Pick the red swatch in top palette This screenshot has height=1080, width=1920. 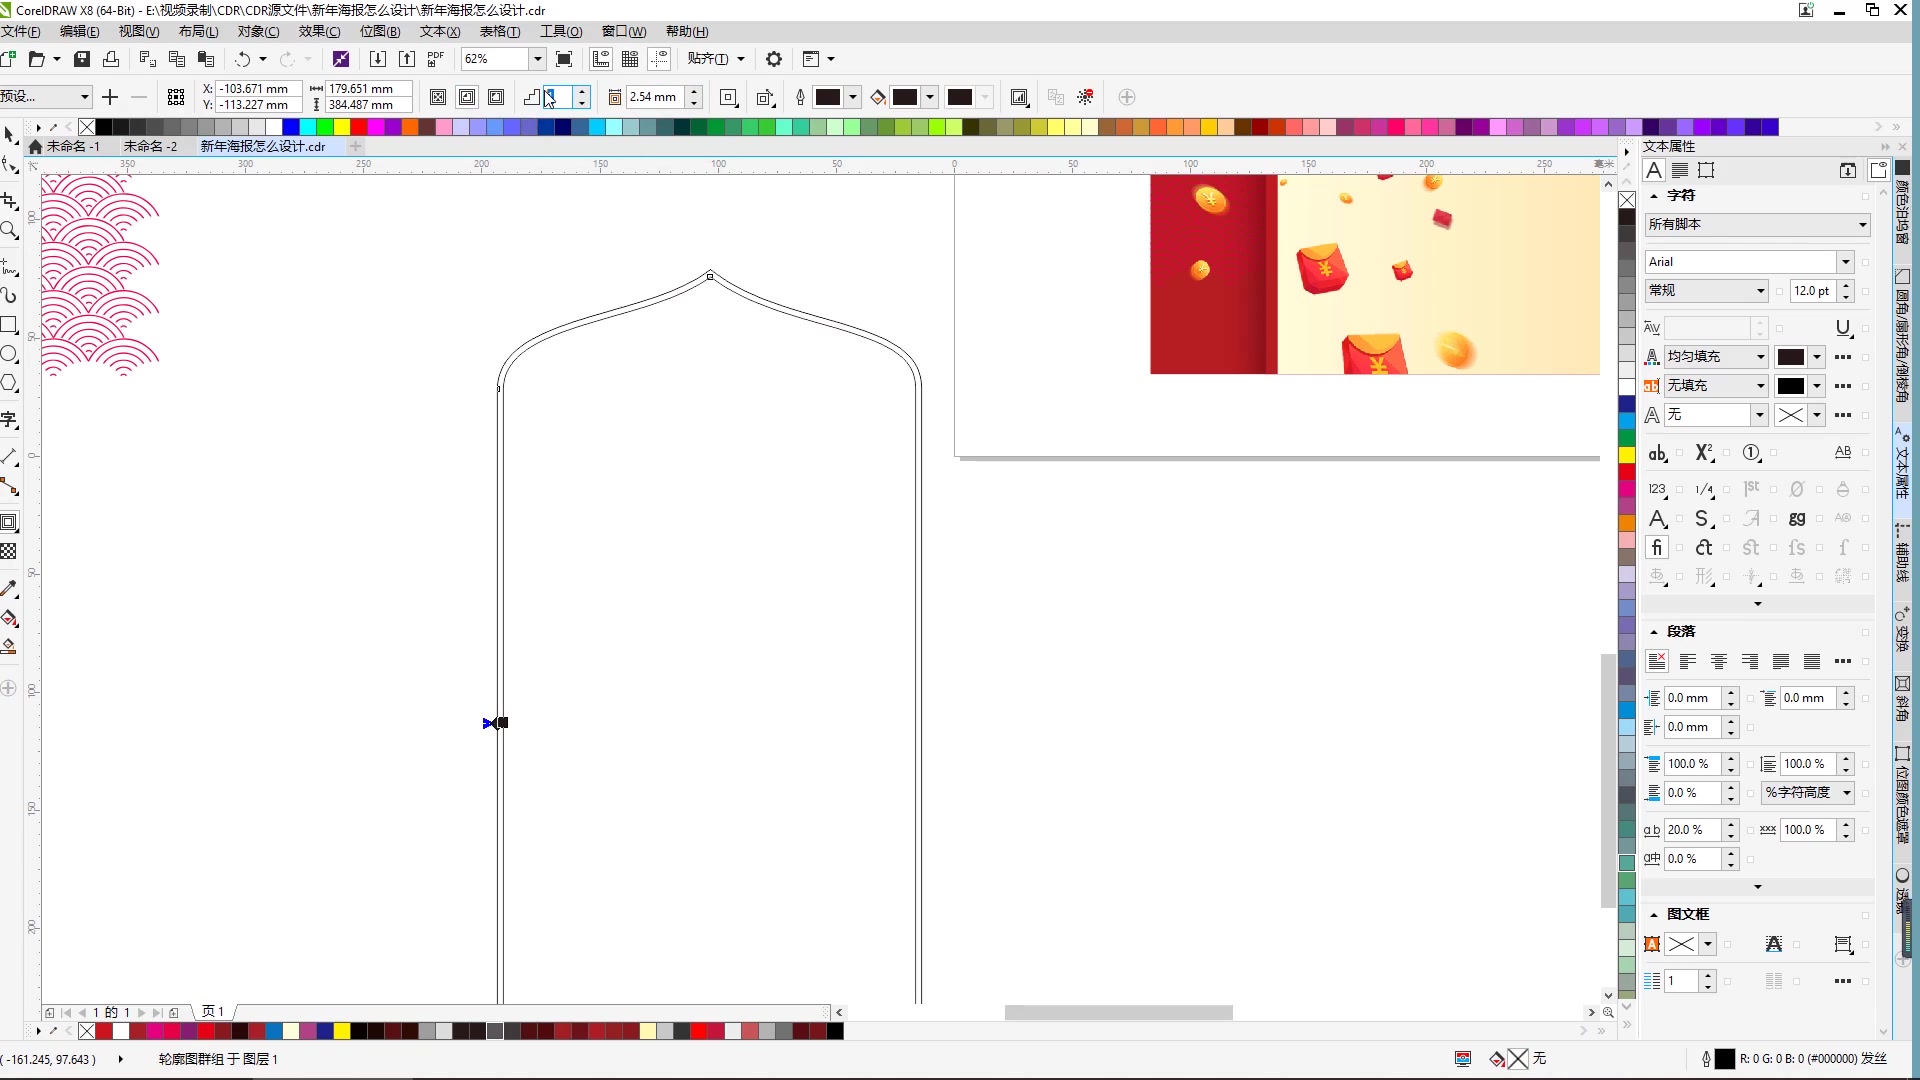[x=358, y=127]
